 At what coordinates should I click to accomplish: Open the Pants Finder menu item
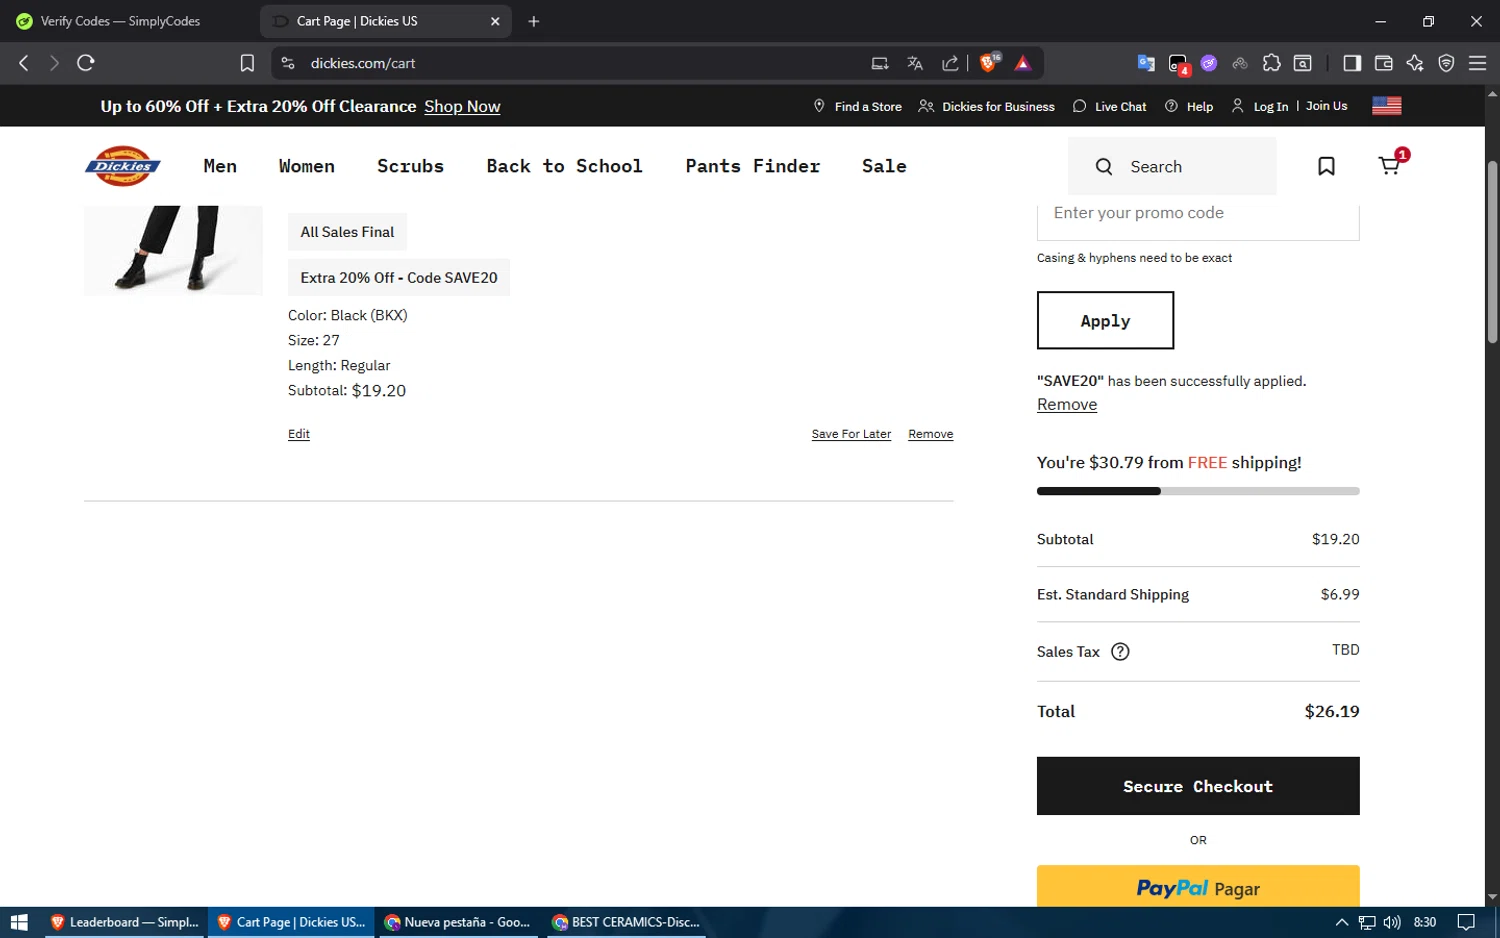click(752, 166)
